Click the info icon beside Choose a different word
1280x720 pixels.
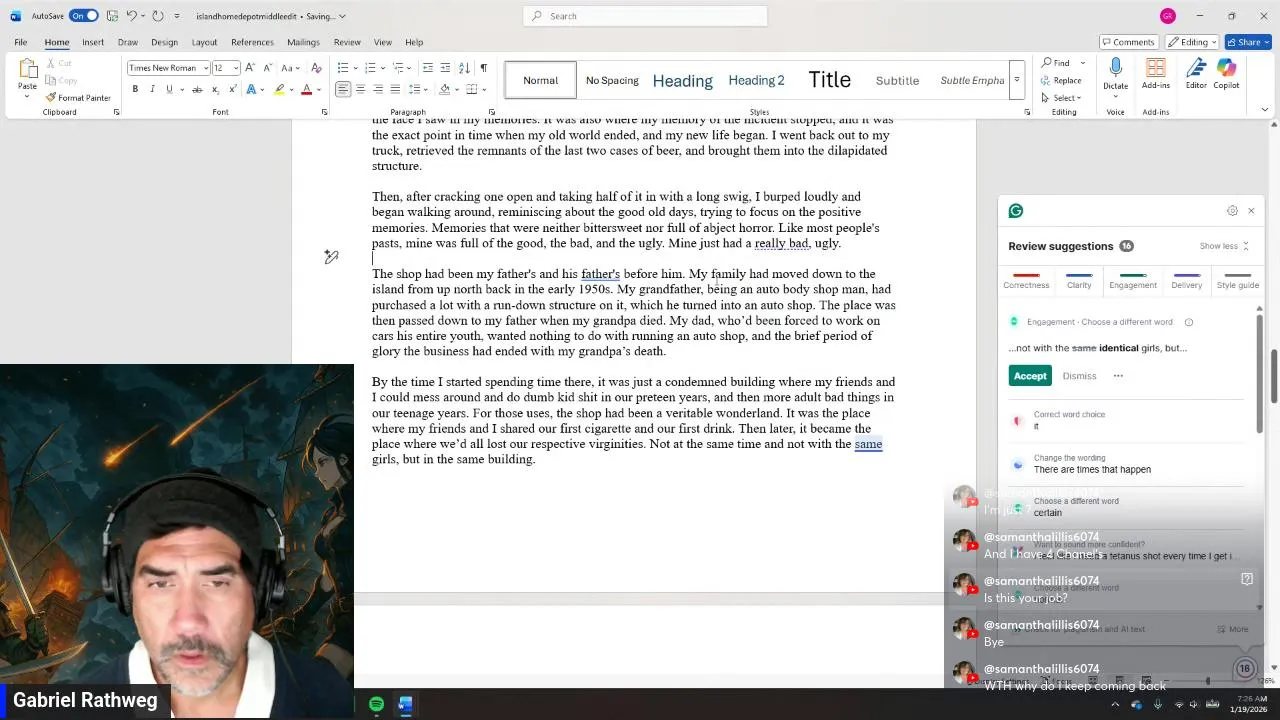1189,322
